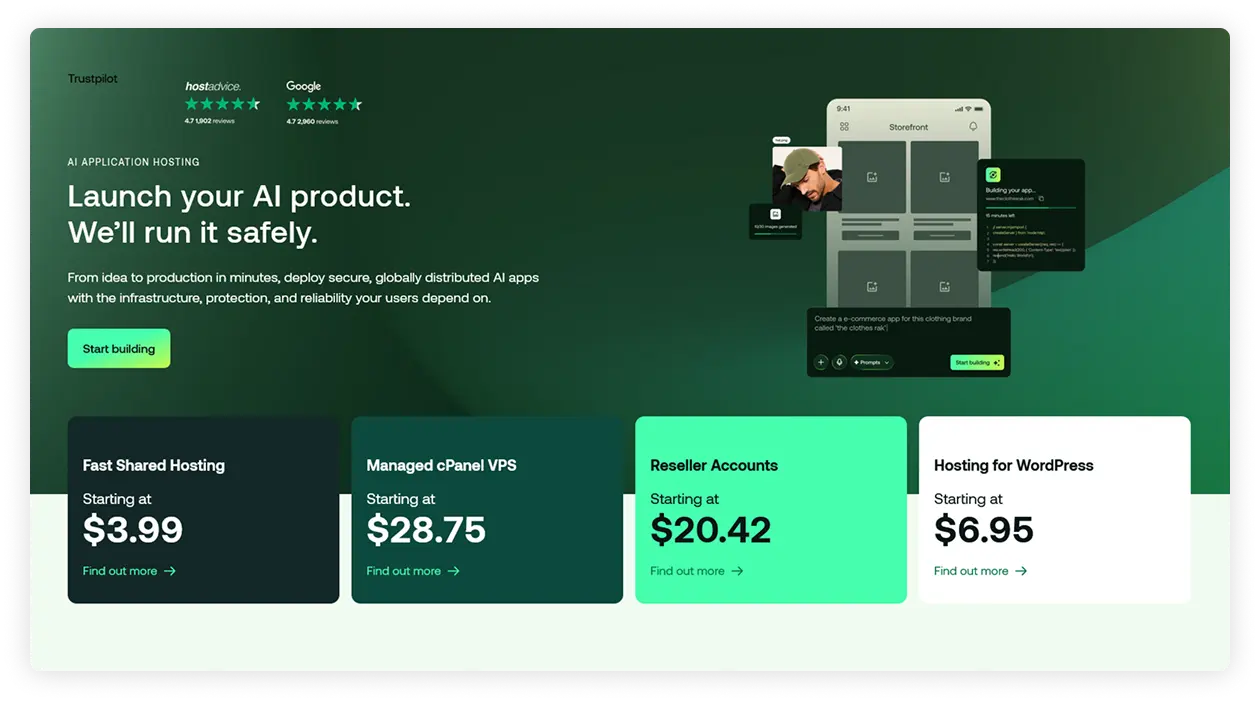
Task: Click Start building in the prompt composer
Action: click(x=972, y=361)
